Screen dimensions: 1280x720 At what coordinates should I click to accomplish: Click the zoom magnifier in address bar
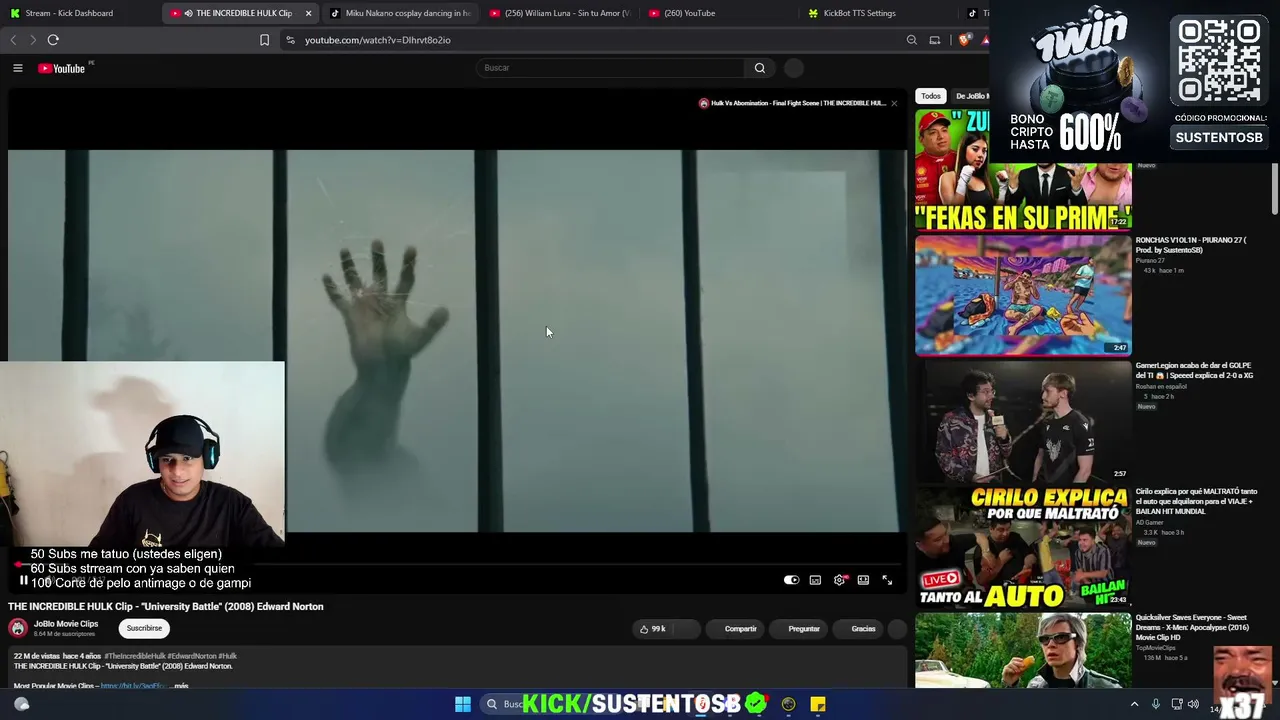pyautogui.click(x=911, y=40)
